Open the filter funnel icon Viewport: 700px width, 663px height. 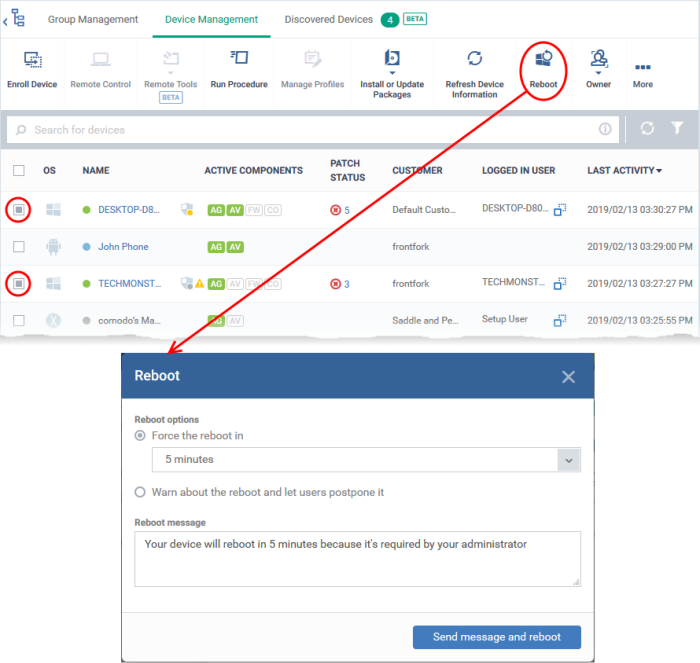[677, 128]
